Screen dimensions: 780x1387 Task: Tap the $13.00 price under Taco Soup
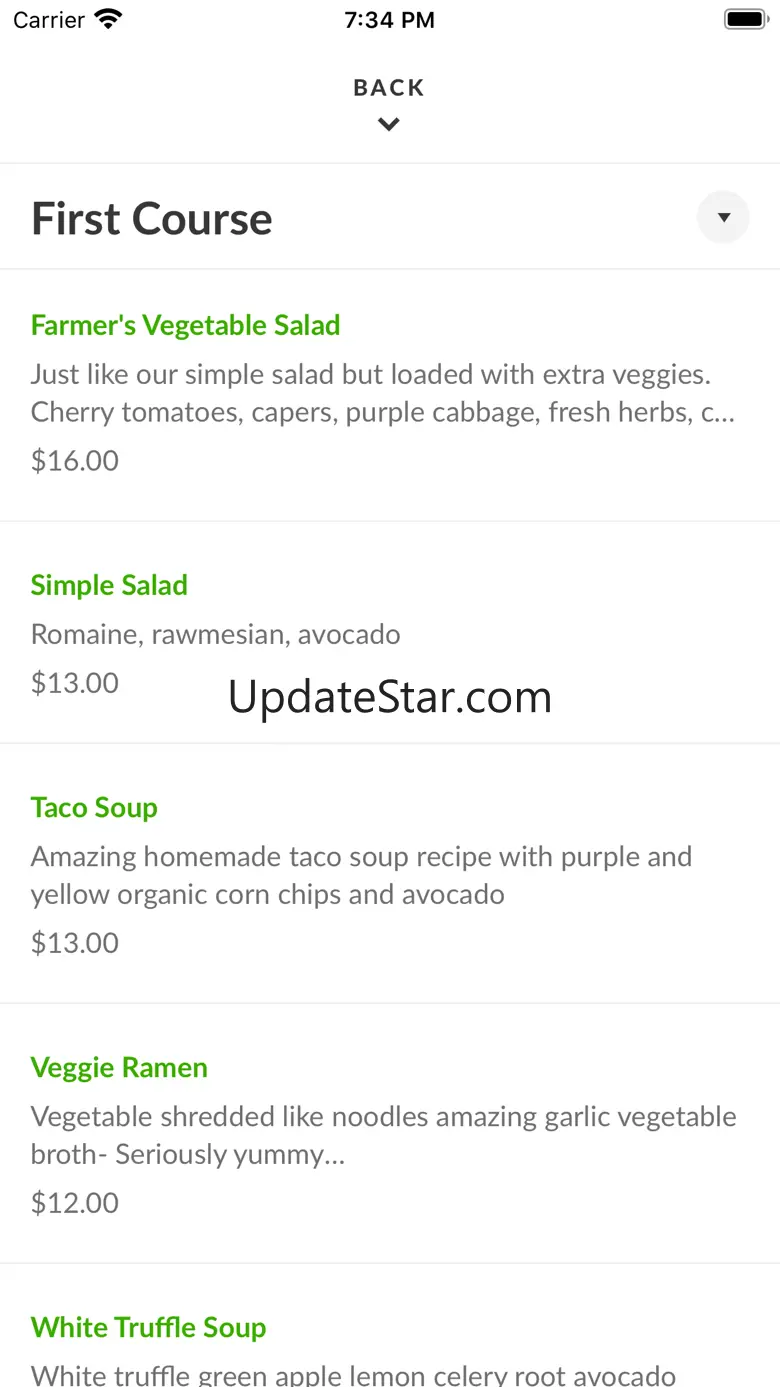coord(75,943)
